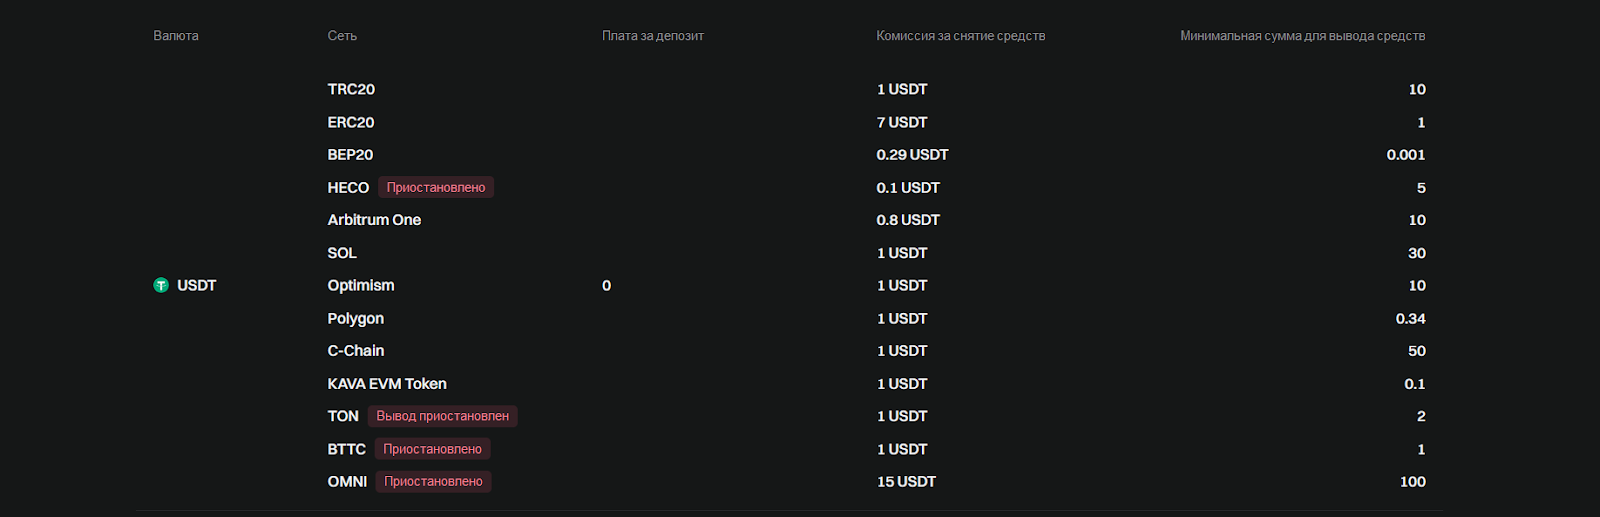Screen dimensions: 1600x517
Task: Click TON's "Вывод приостановлен" badge
Action: (x=442, y=416)
